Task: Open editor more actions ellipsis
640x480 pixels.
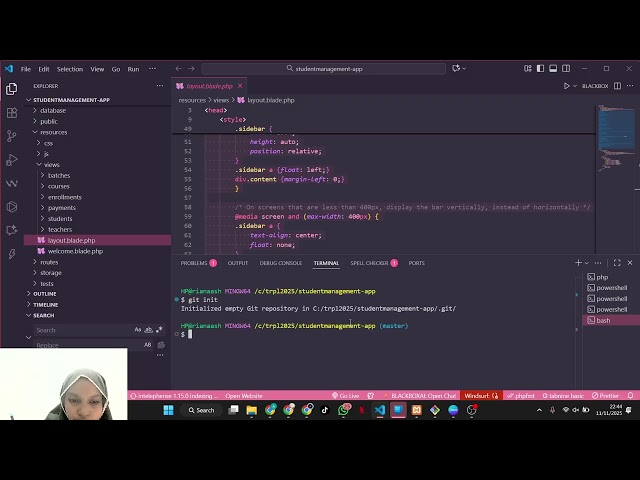Action: (x=630, y=86)
